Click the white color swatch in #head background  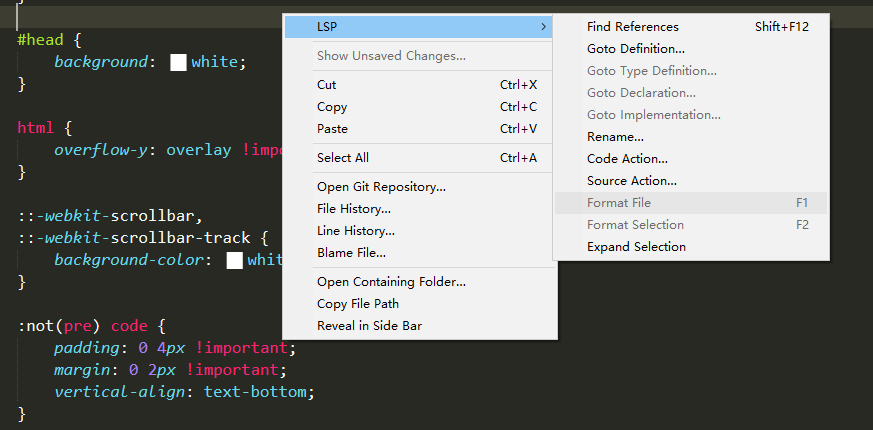(179, 62)
